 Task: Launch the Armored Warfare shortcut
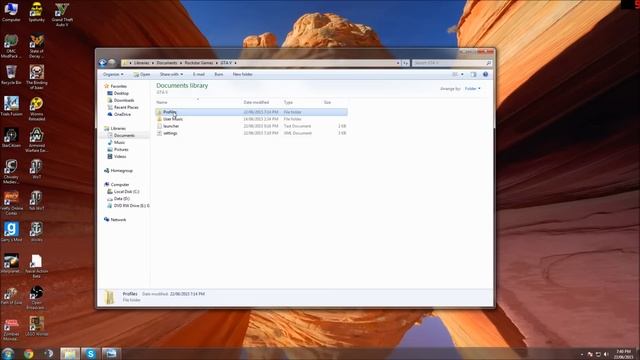point(36,140)
